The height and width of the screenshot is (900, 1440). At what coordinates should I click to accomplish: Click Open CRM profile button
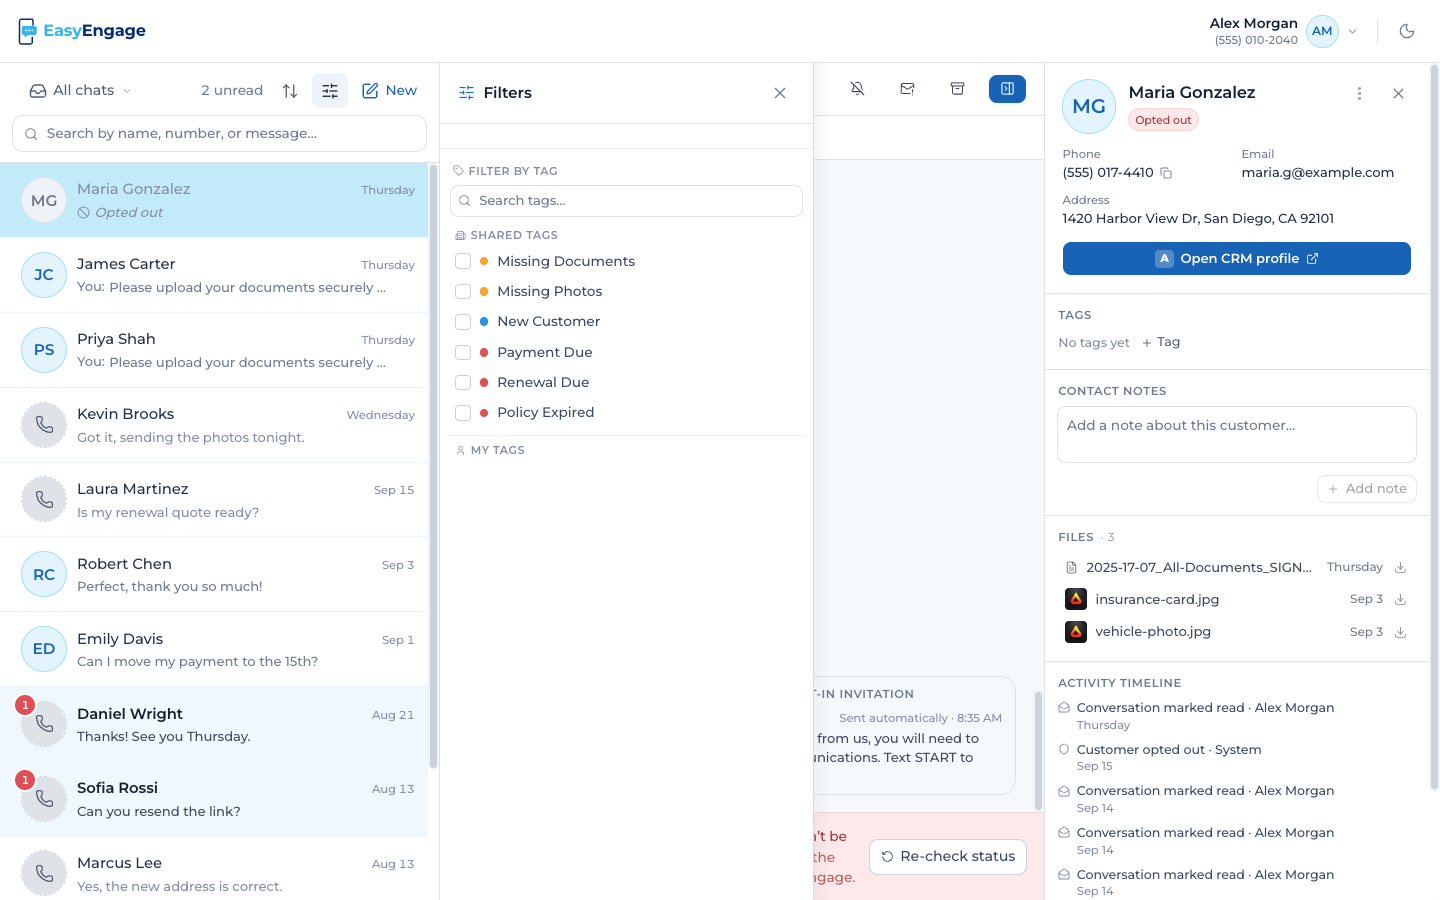coord(1237,258)
